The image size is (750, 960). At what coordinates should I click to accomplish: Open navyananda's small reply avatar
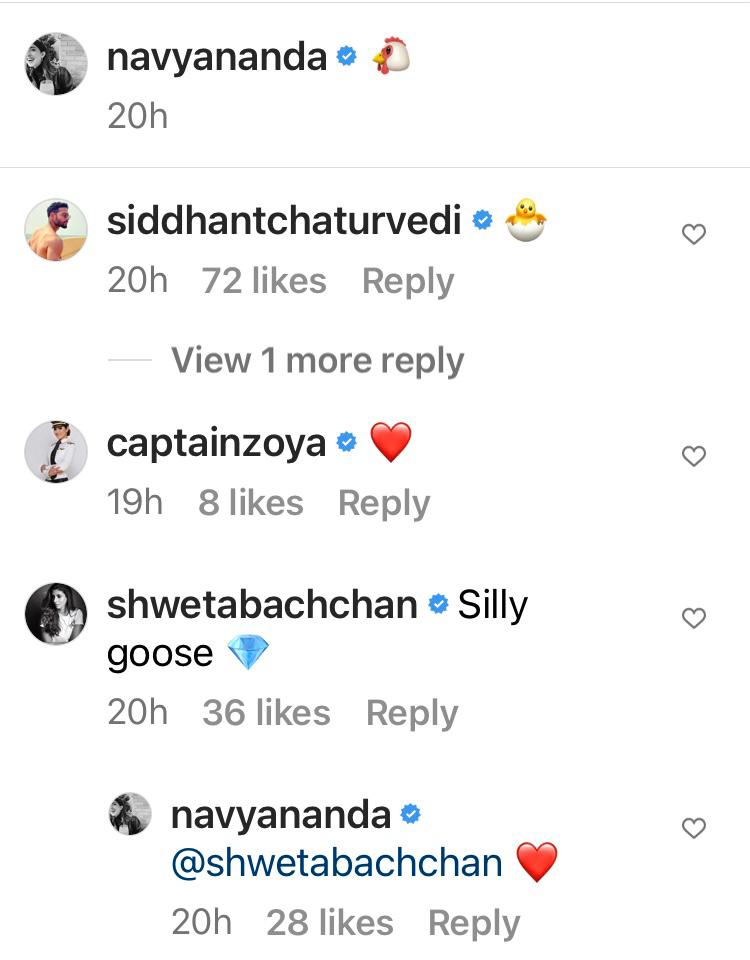[129, 814]
